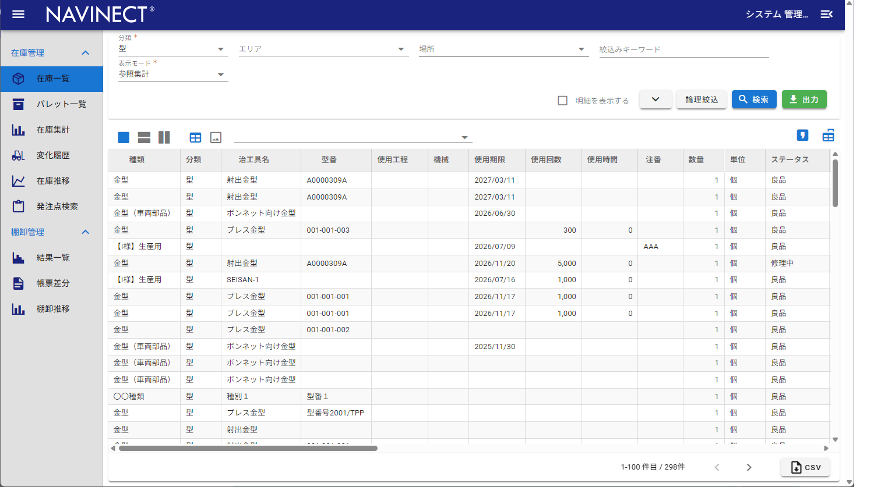882x488 pixels.
Task: Open 棚卸推移 via its bar chart icon
Action: click(x=19, y=309)
